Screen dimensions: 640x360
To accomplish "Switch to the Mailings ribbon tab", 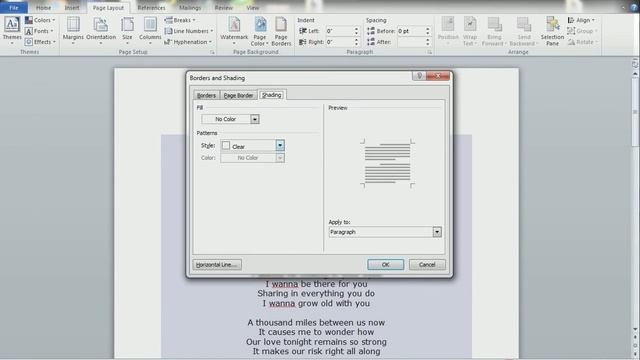I will tap(190, 8).
